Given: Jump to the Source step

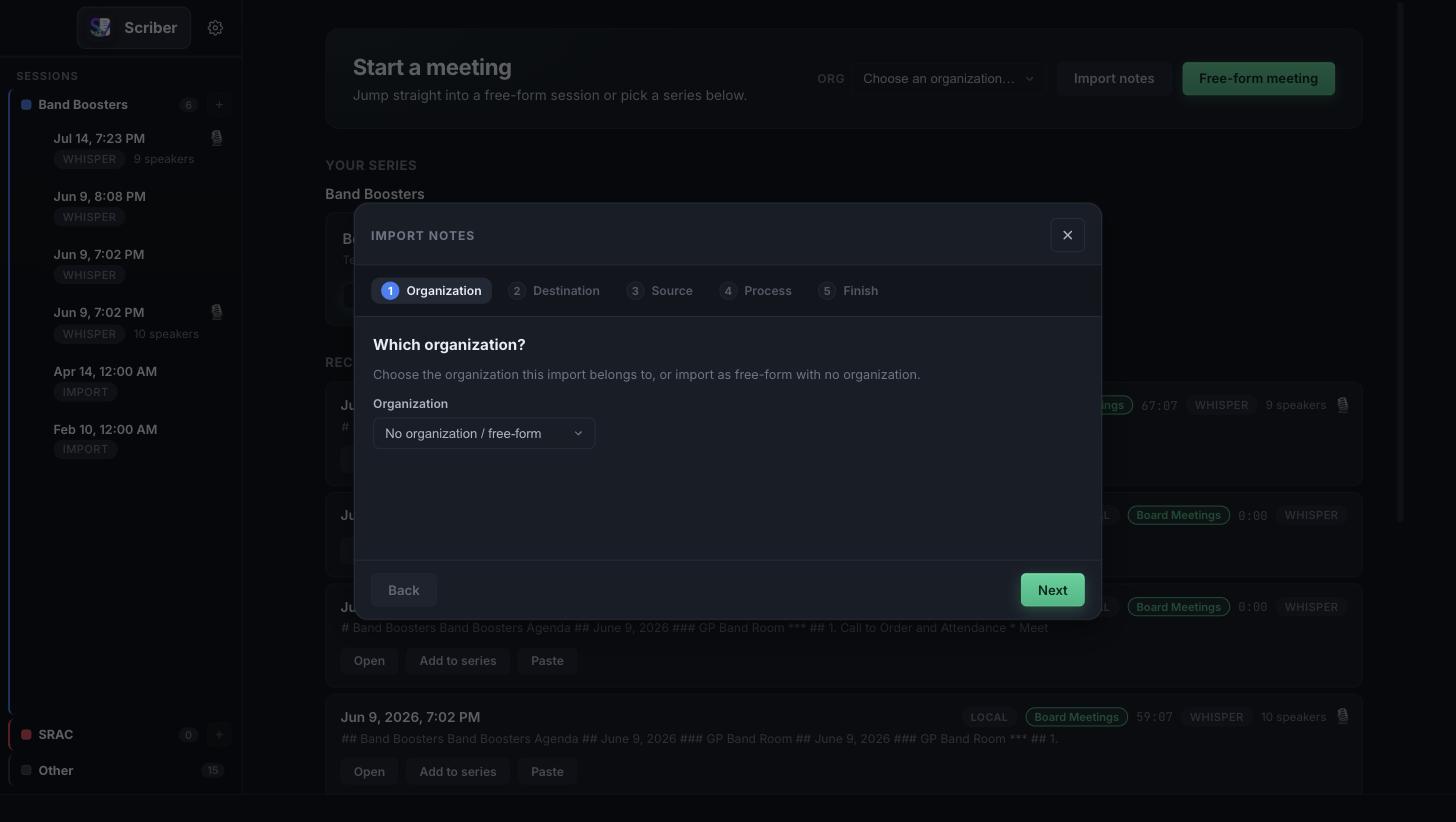Looking at the screenshot, I should point(660,291).
